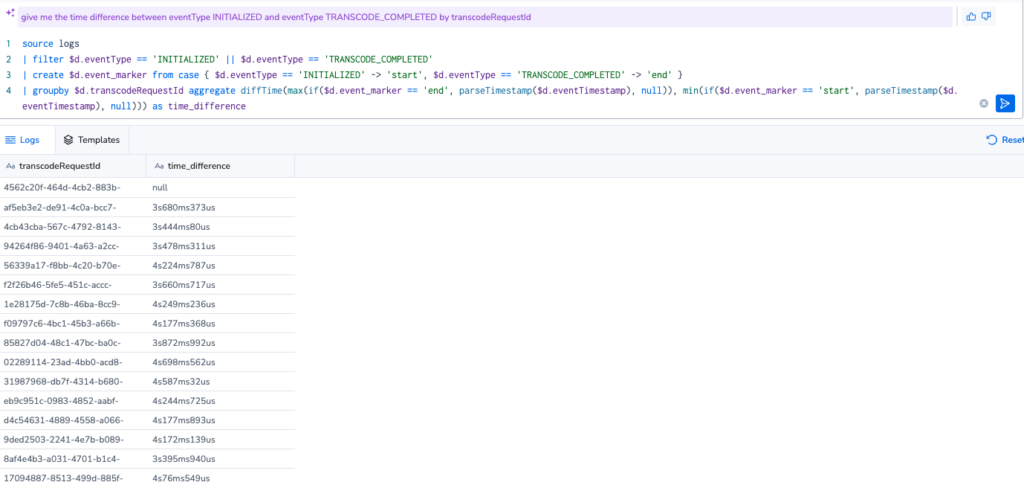This screenshot has width=1024, height=485.
Task: Click line 1 'source logs' in editor
Action: point(50,44)
